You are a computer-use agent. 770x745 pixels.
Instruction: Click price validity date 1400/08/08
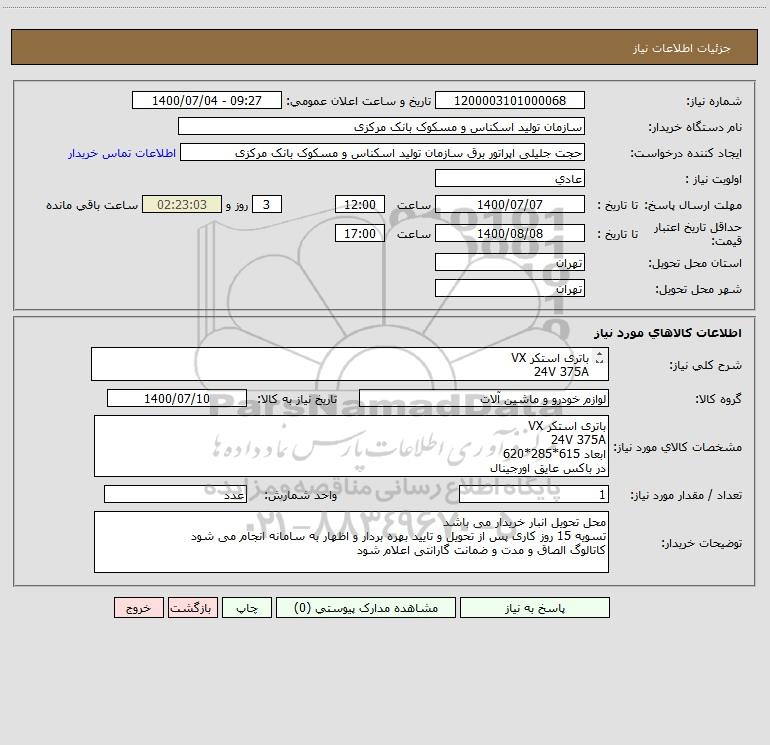coord(510,233)
